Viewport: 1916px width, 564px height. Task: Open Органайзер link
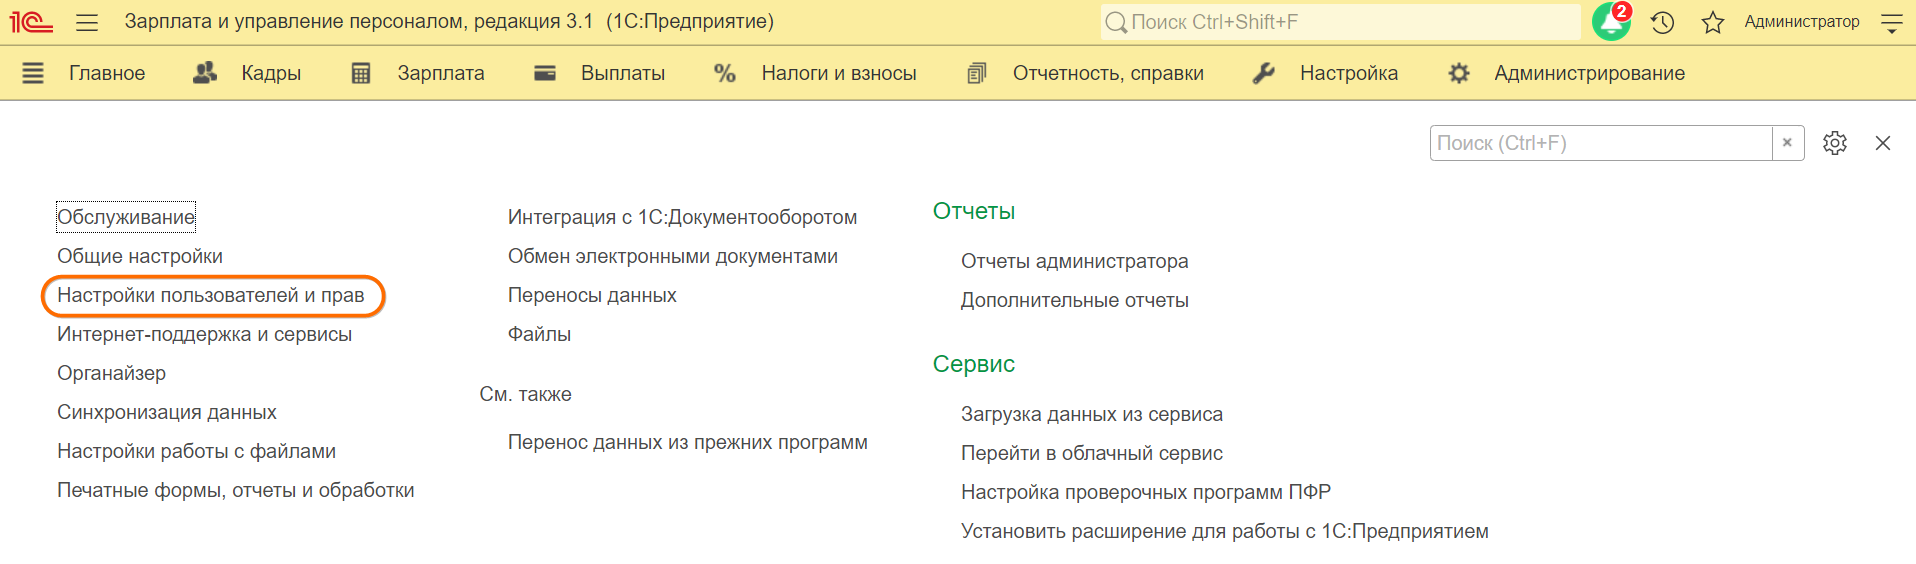pos(111,373)
